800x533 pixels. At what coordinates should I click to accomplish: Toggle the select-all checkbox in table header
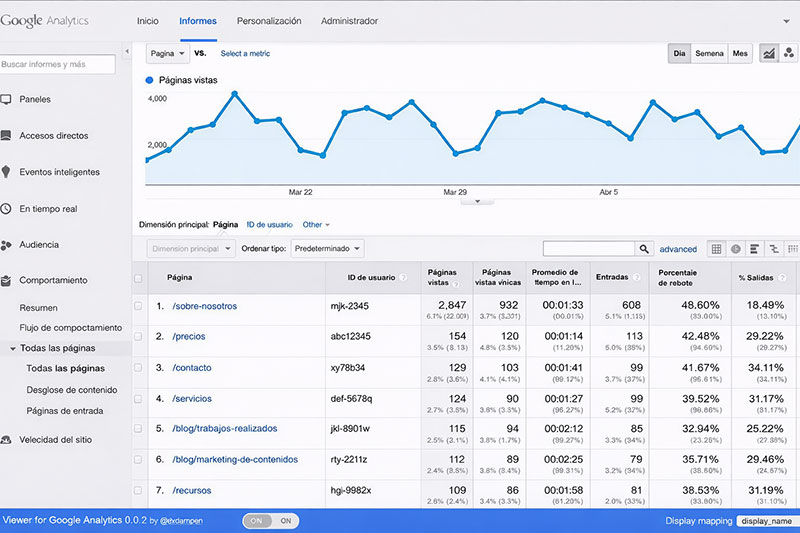point(138,278)
